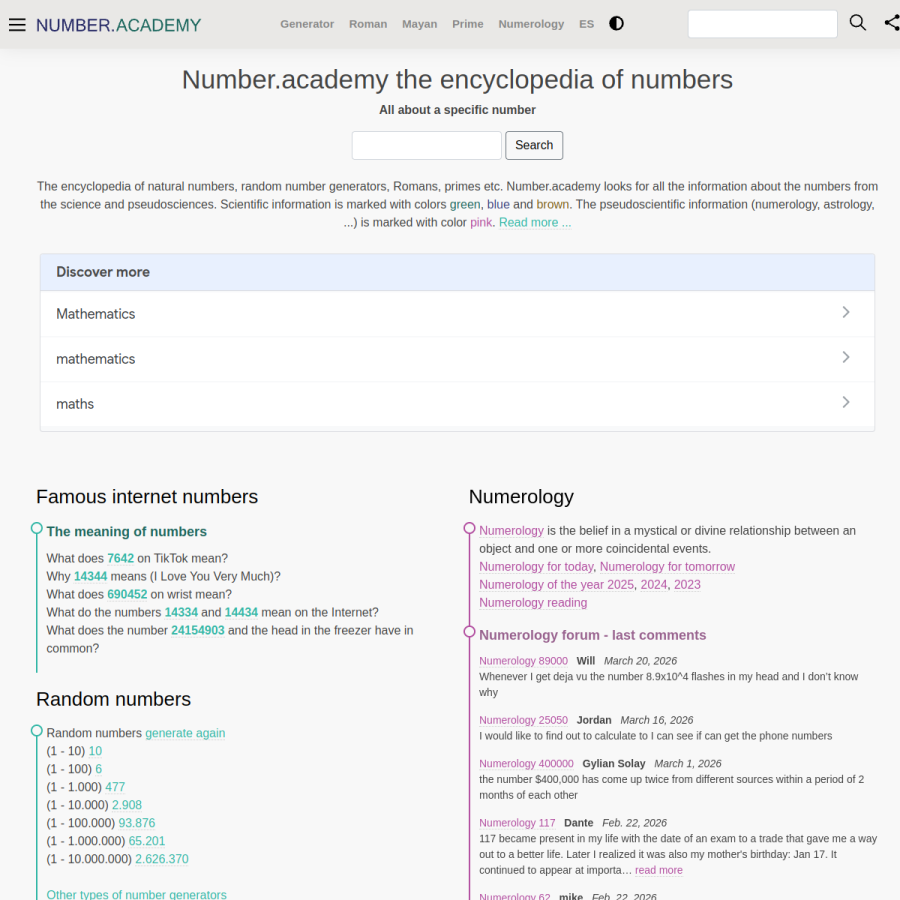The image size is (900, 900).
Task: Open random number 93.876 link
Action: 137,823
